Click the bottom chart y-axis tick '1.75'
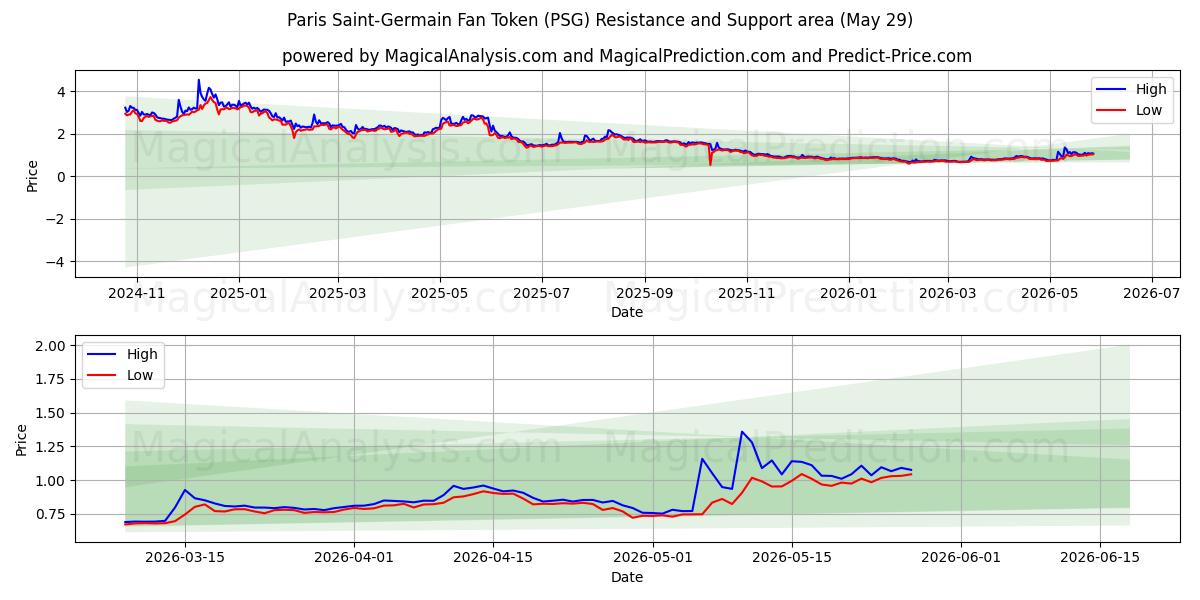This screenshot has height=600, width=1200. point(52,380)
